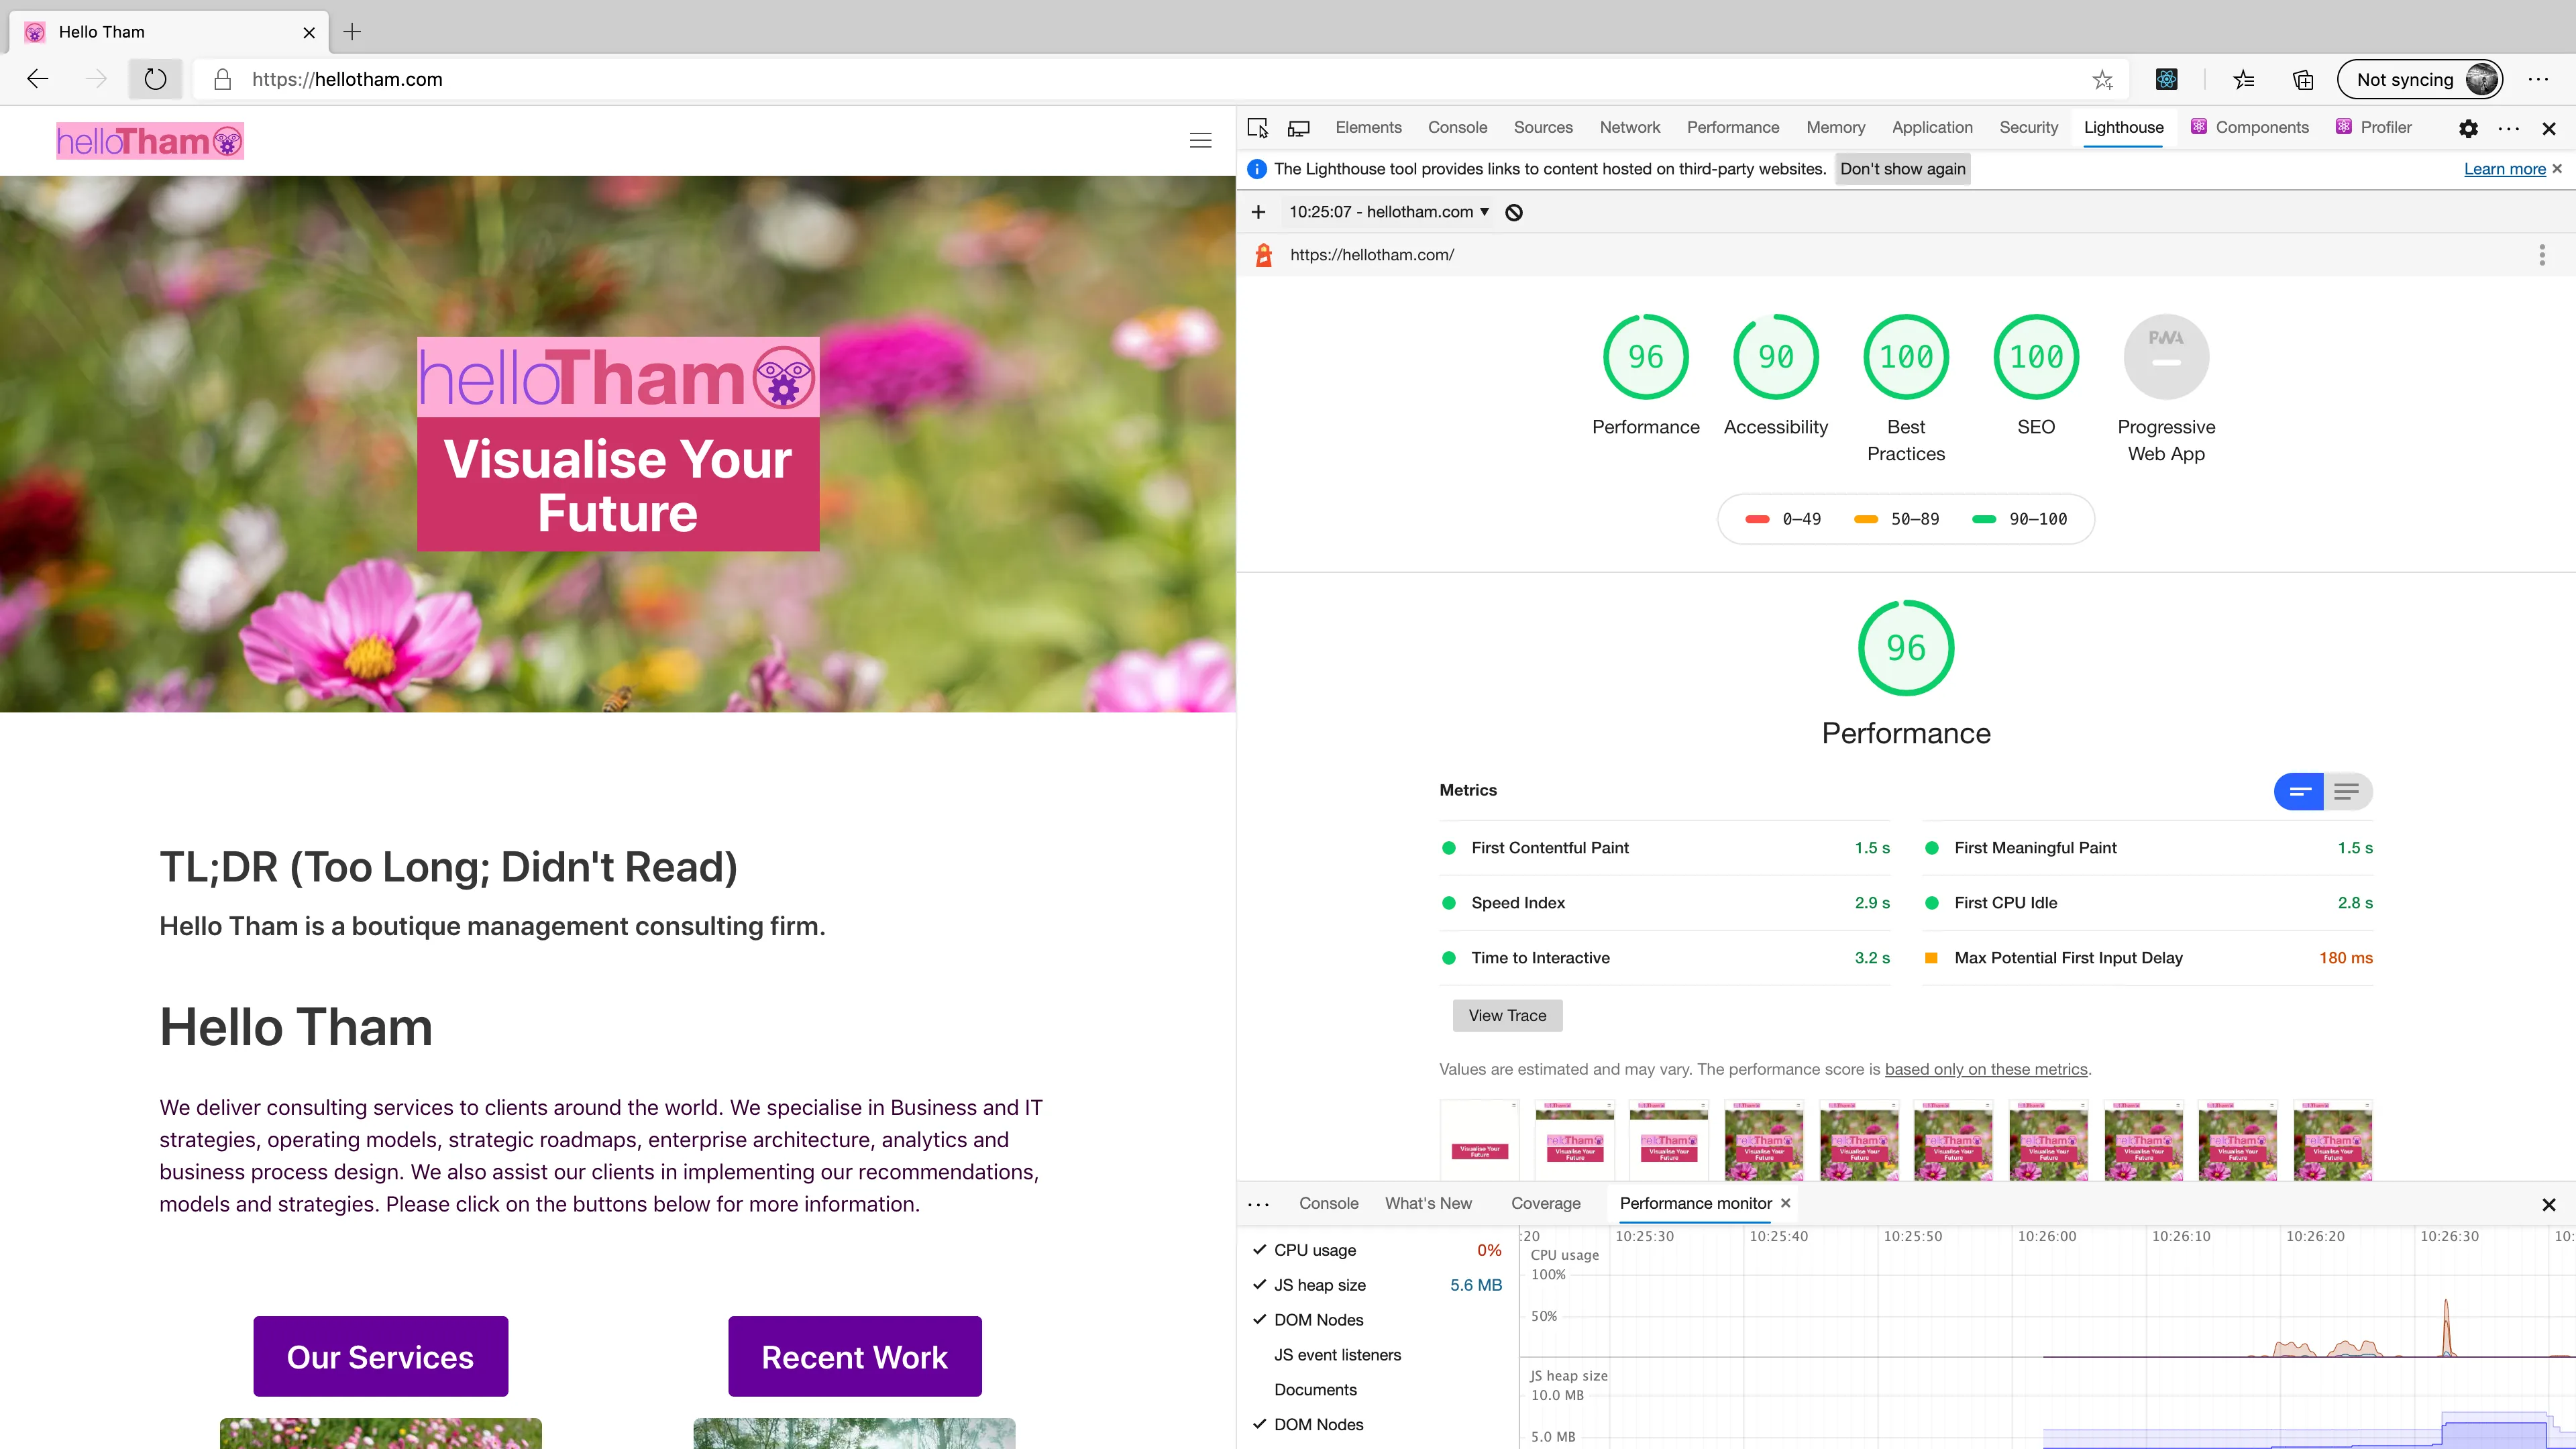
Task: Expand the audit selector 10:25:07 dropdown
Action: (x=1389, y=212)
